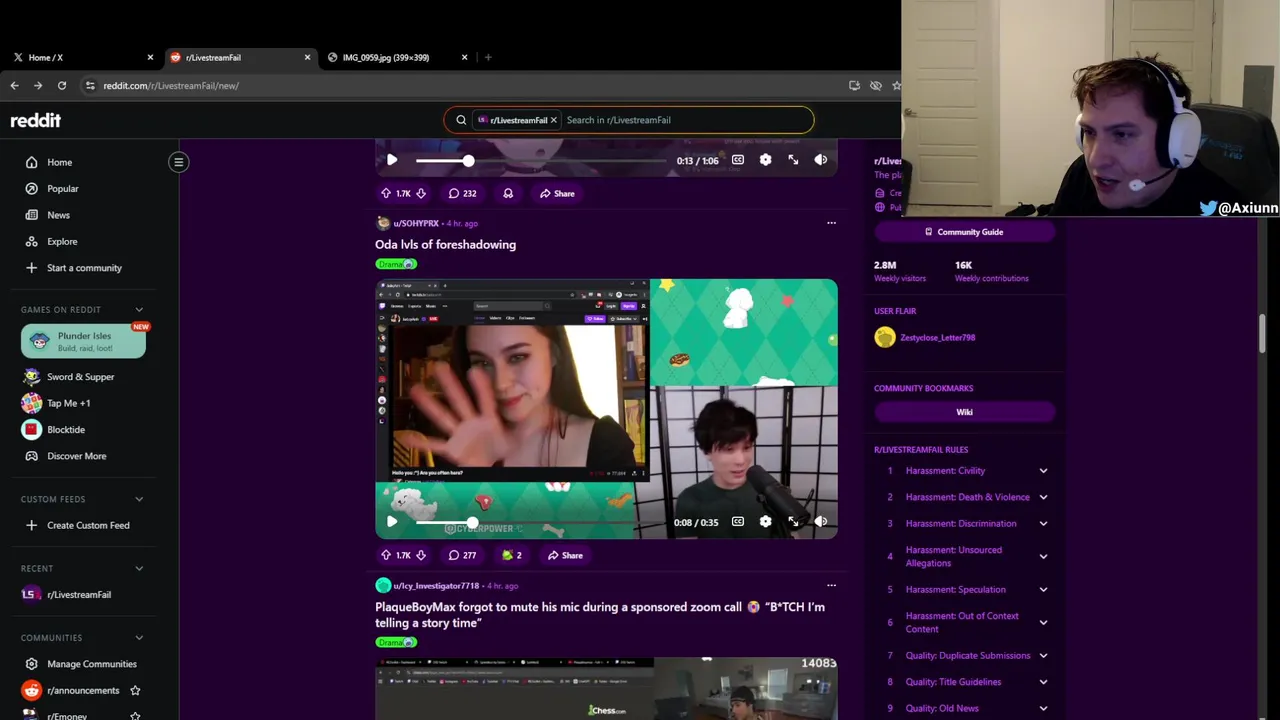Open more options for SOHYPRX's post

831,223
